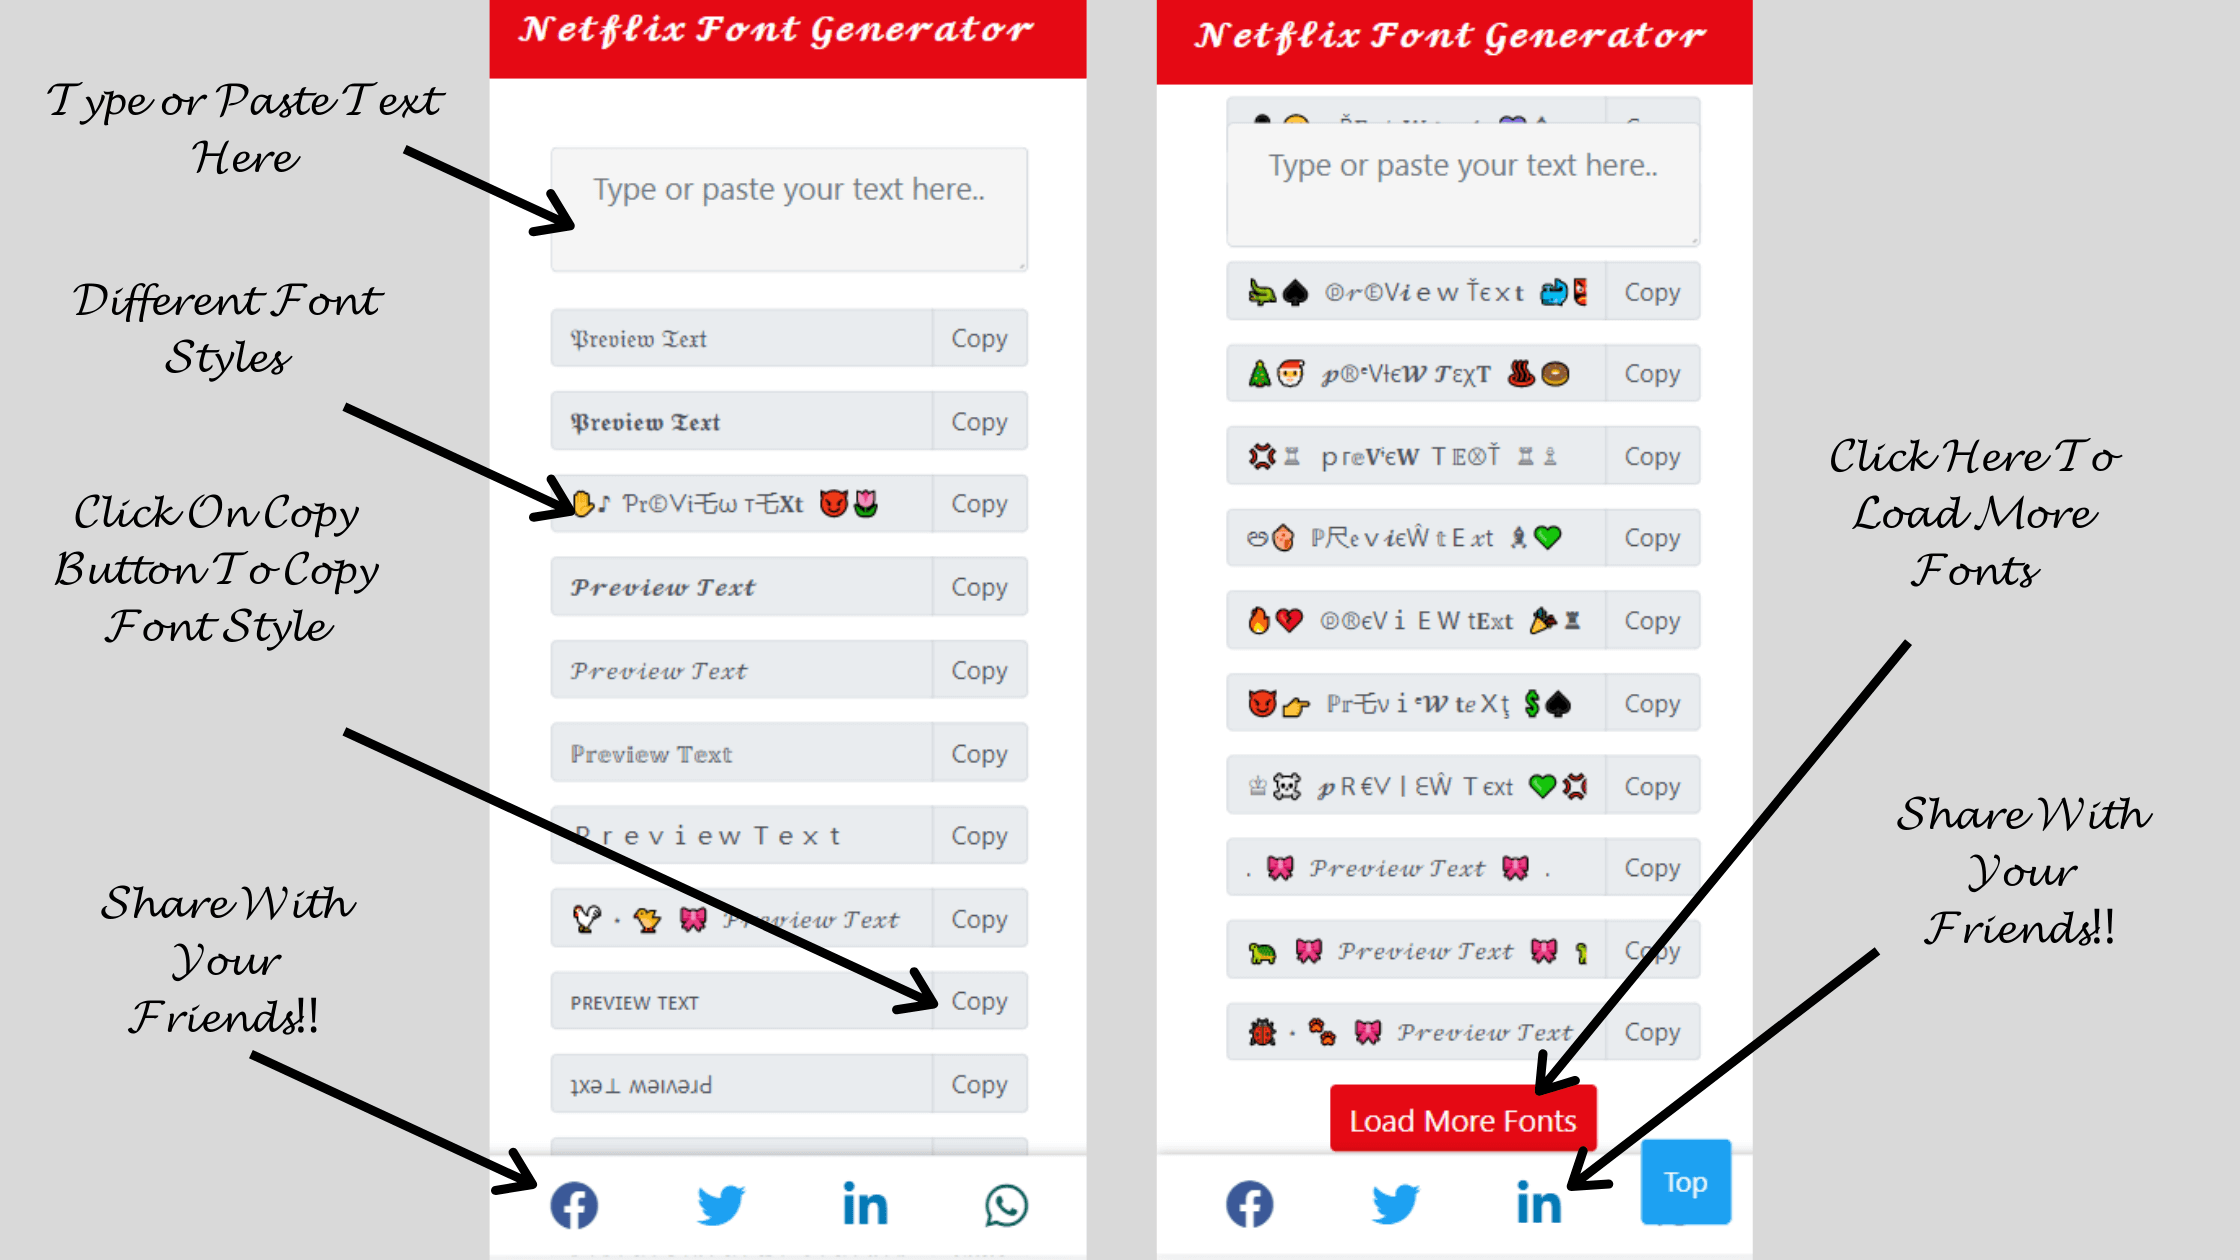Type text in the input field
Viewport: 2240px width, 1260px height.
click(x=788, y=206)
